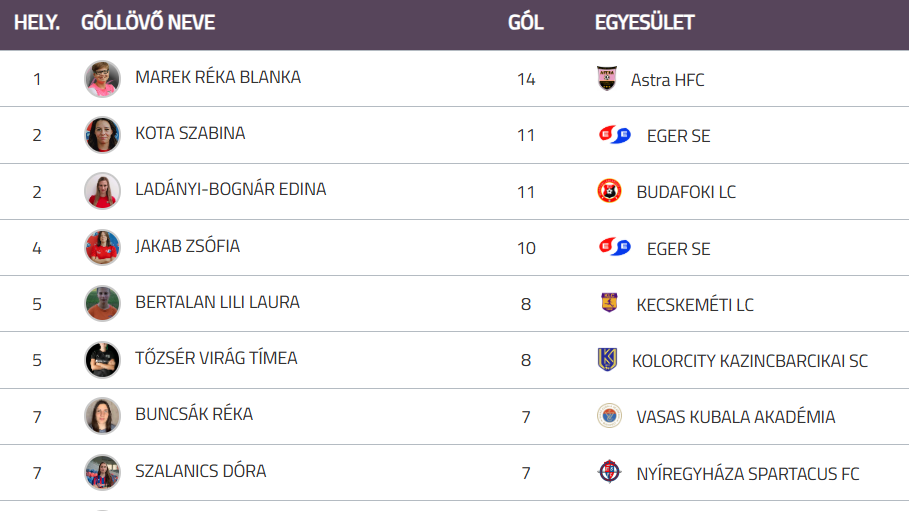Click the EGYESÜLET column header
Screen dimensions: 909x511
644,22
